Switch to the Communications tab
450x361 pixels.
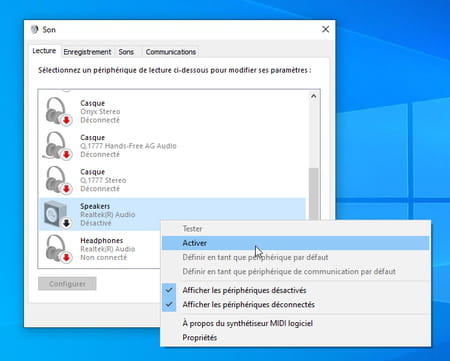pos(171,52)
